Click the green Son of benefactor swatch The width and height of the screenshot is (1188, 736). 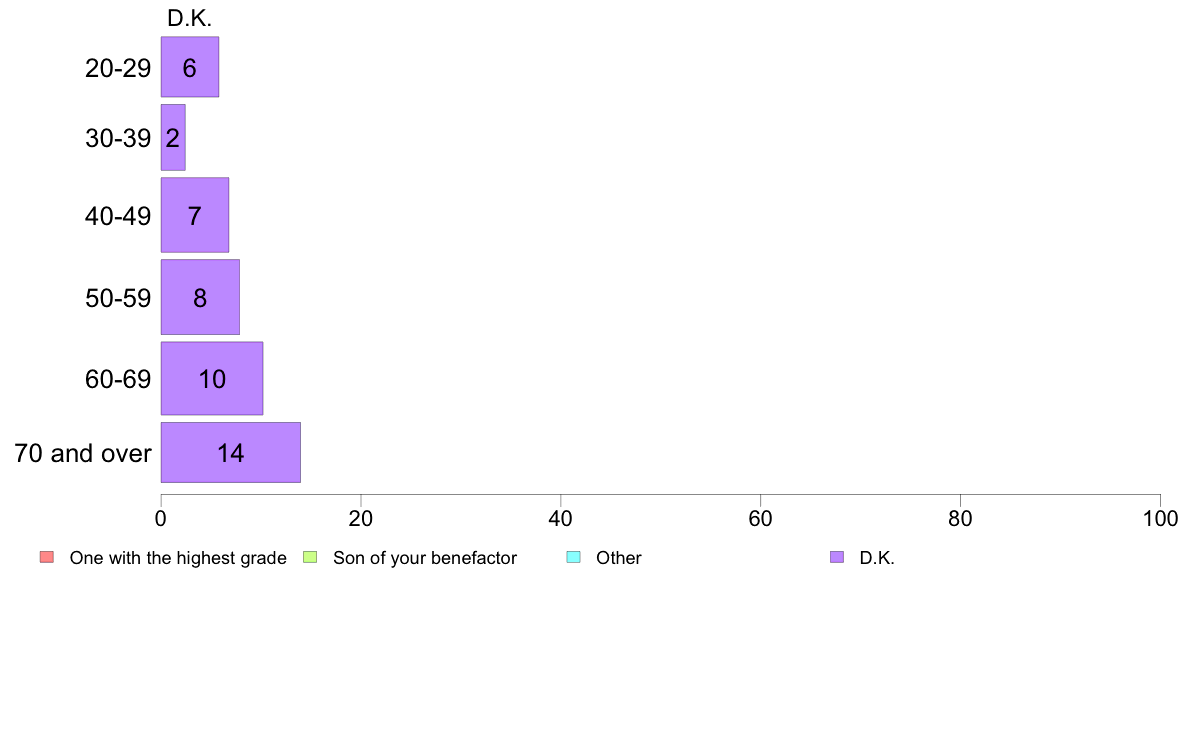310,557
